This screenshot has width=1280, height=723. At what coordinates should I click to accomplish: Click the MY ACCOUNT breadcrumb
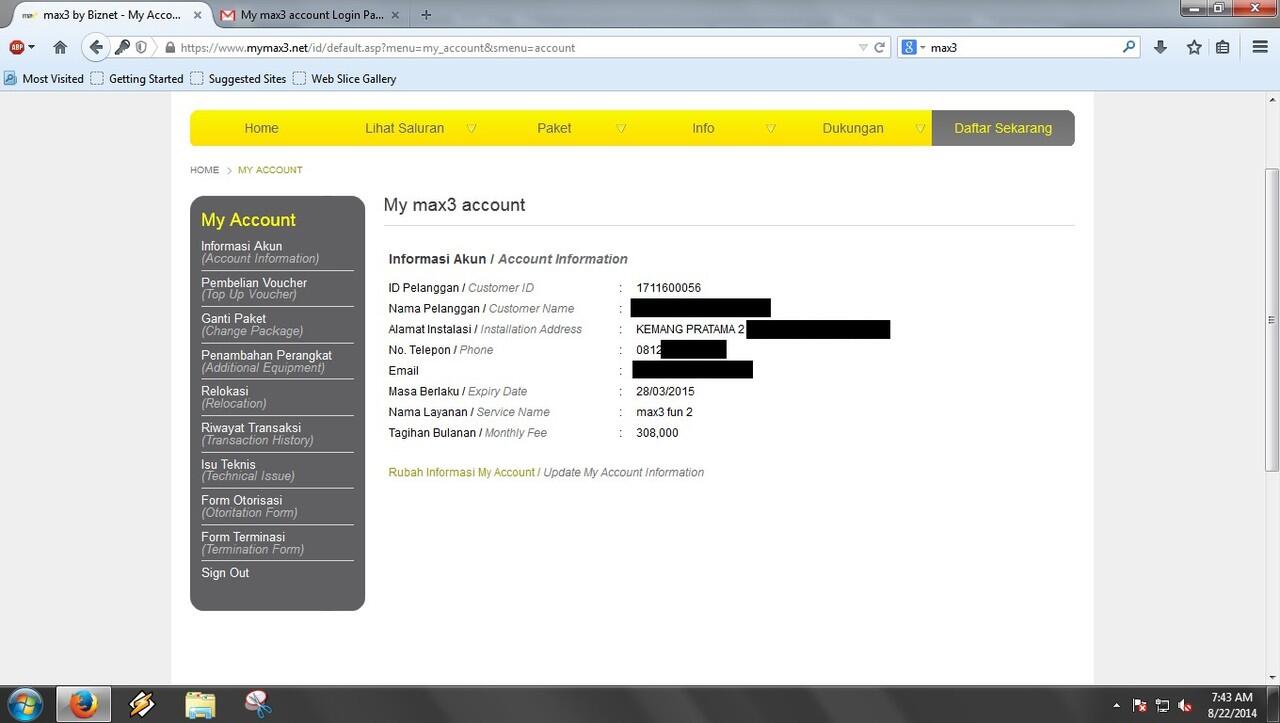pos(270,170)
